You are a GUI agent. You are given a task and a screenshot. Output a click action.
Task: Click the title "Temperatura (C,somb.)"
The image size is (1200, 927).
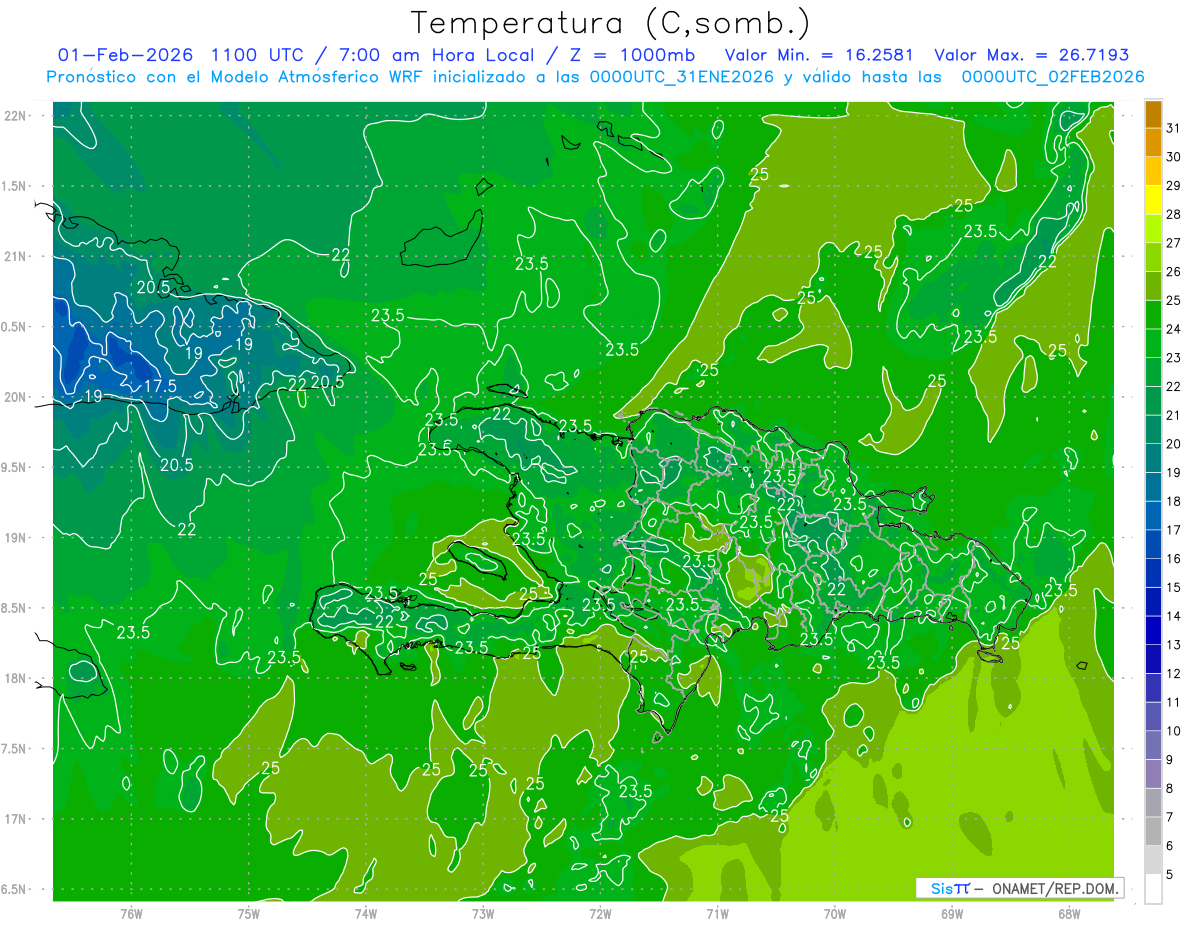pos(610,22)
